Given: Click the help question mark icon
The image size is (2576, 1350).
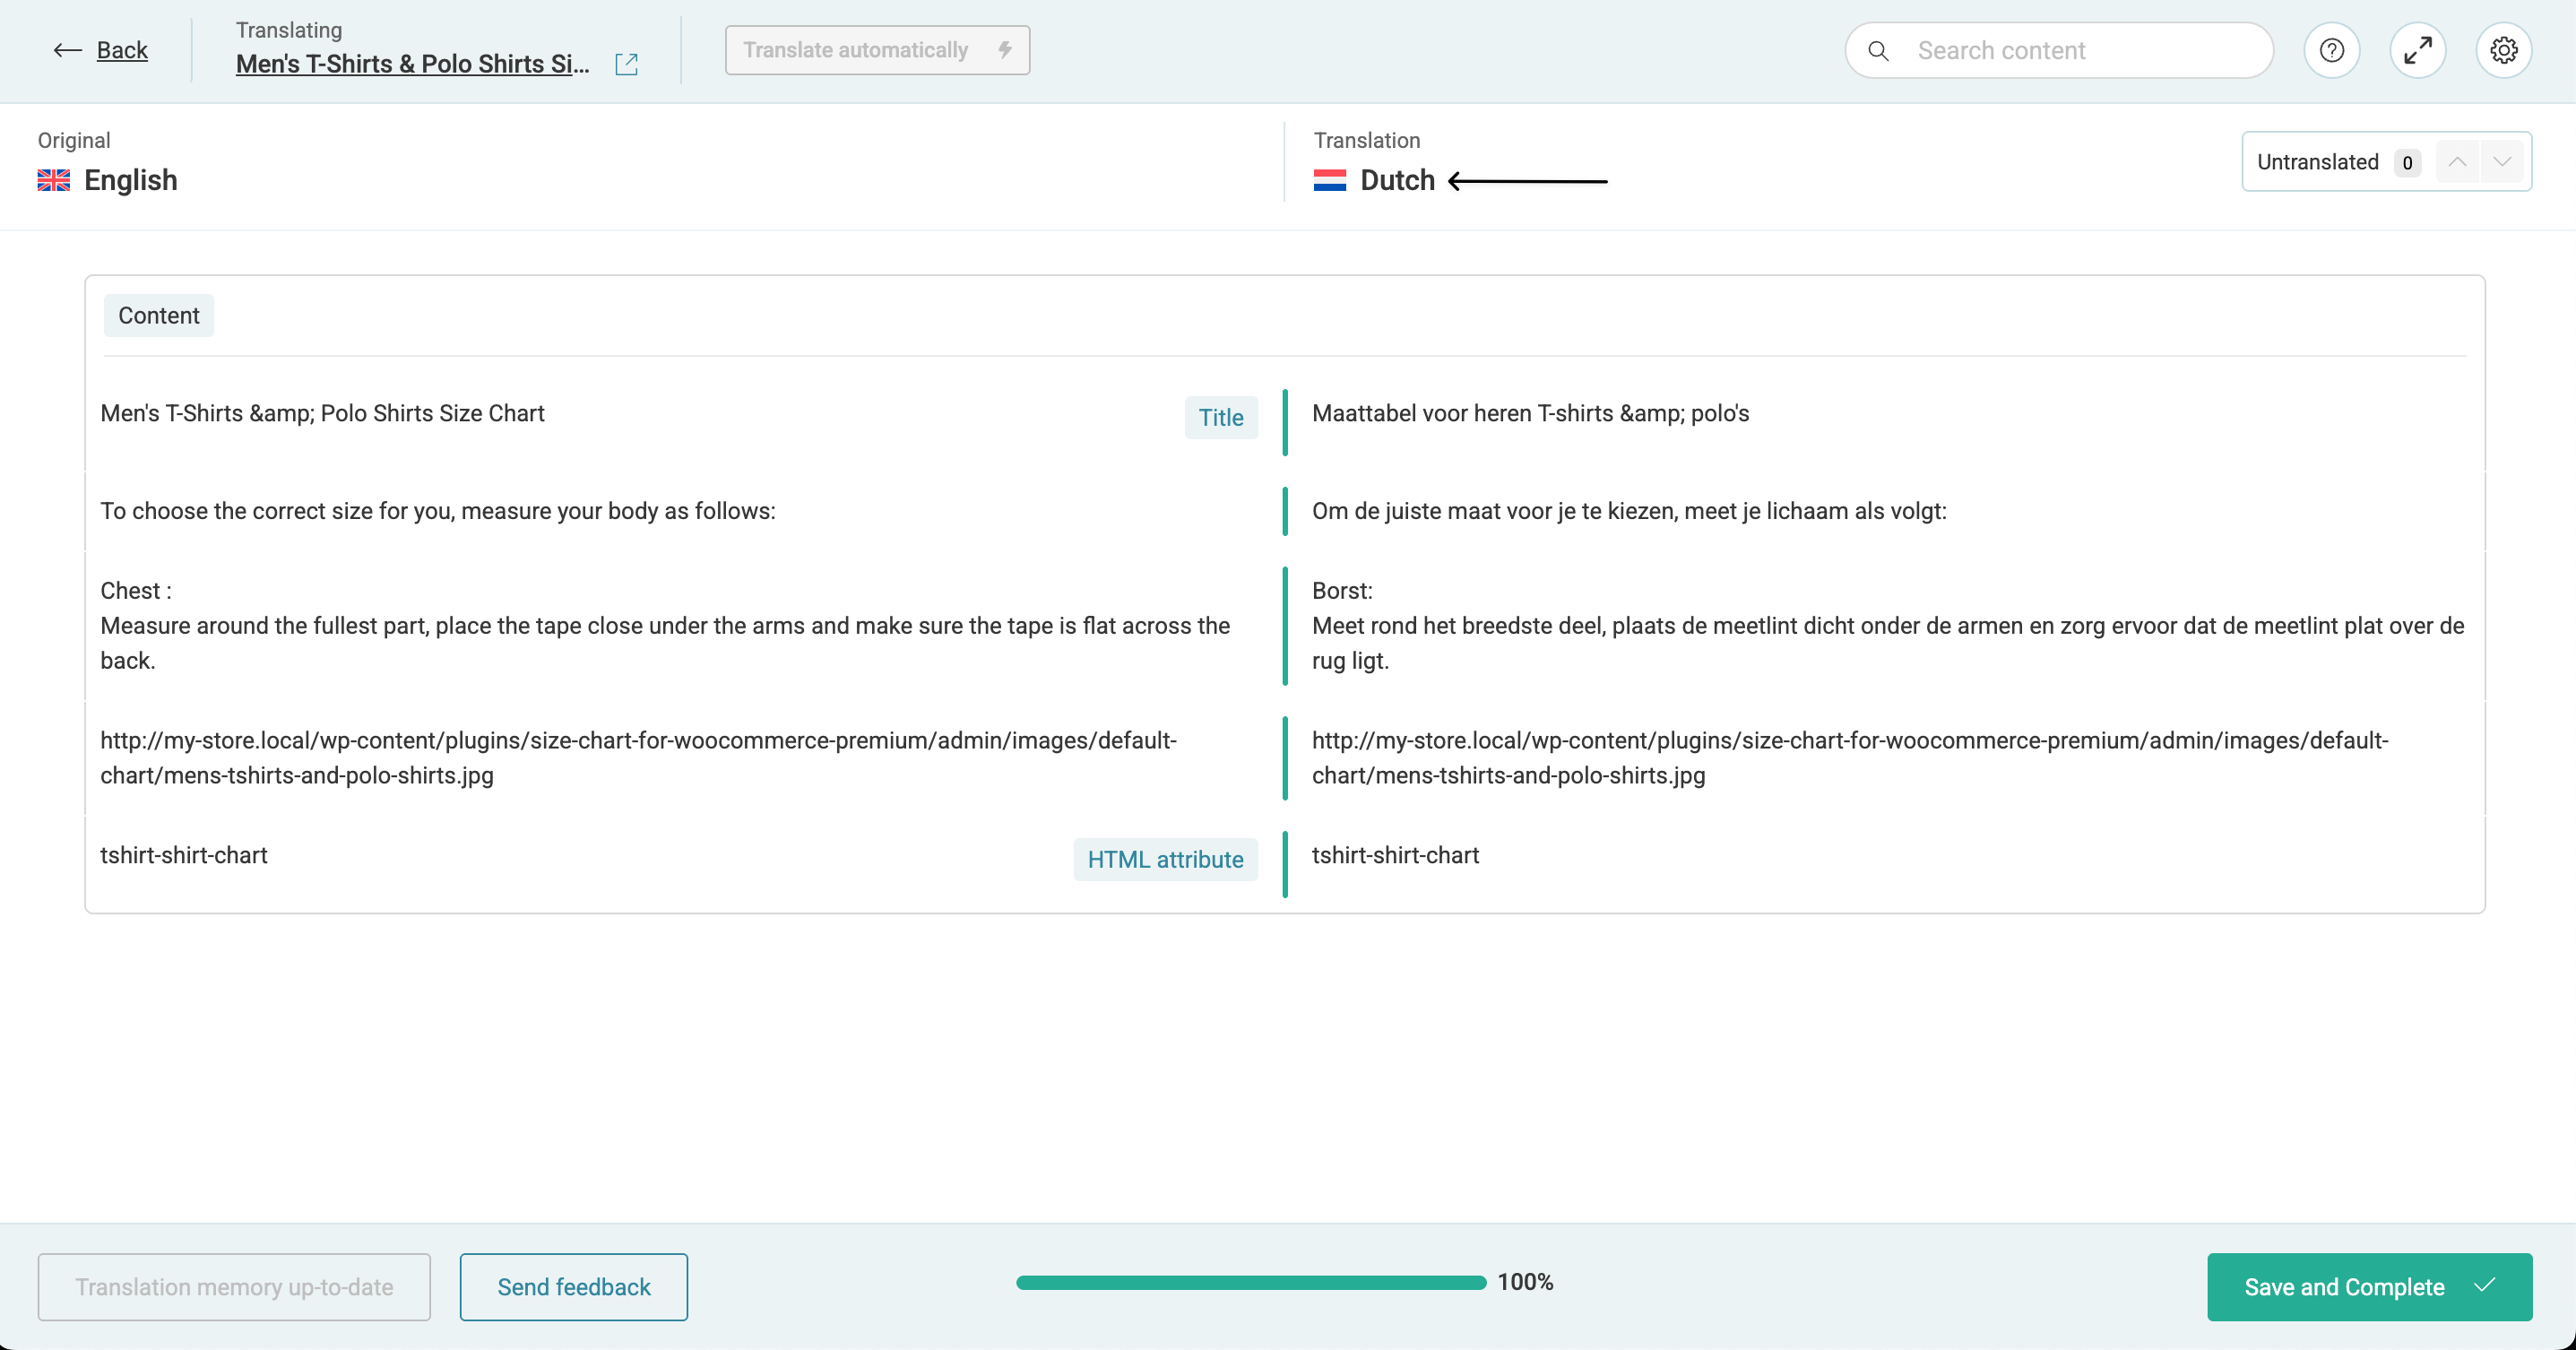Looking at the screenshot, I should coord(2331,50).
